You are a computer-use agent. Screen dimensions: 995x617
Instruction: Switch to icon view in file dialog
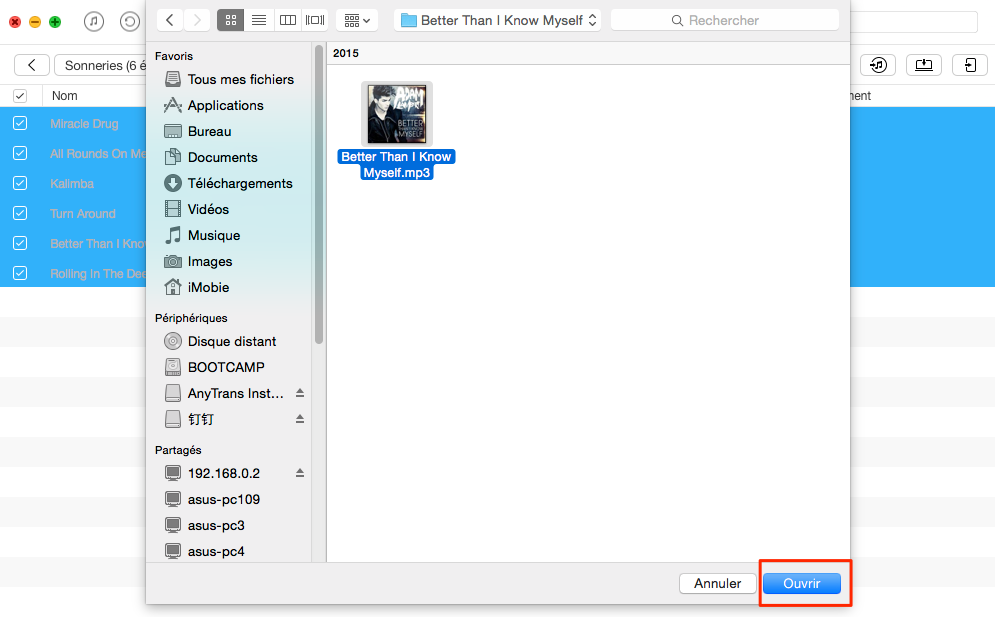point(230,20)
